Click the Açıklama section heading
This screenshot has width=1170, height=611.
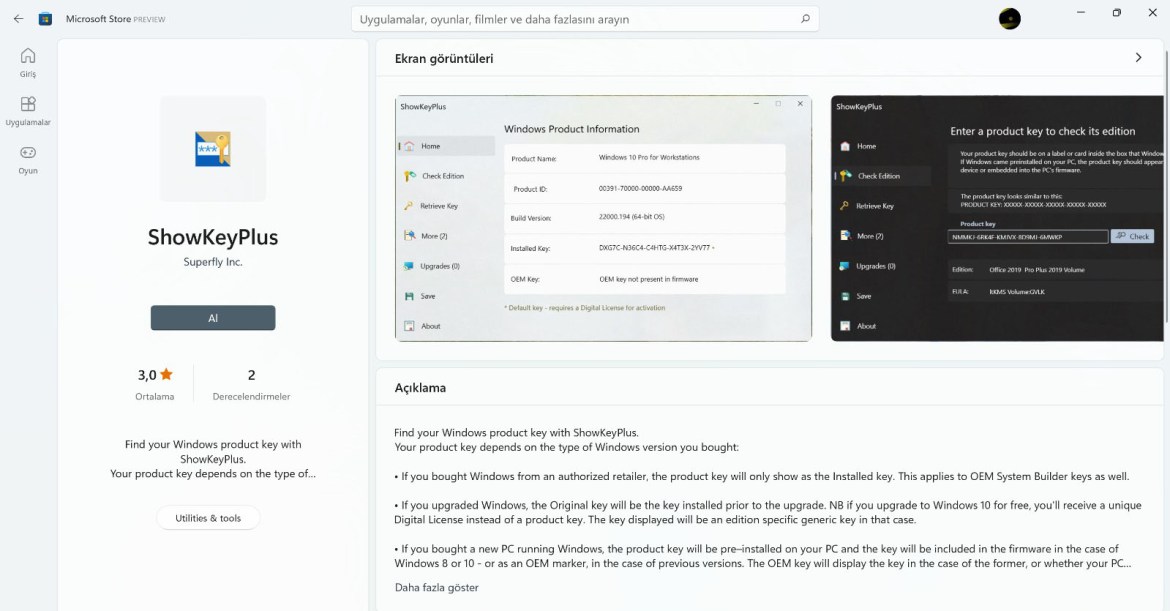pos(420,388)
